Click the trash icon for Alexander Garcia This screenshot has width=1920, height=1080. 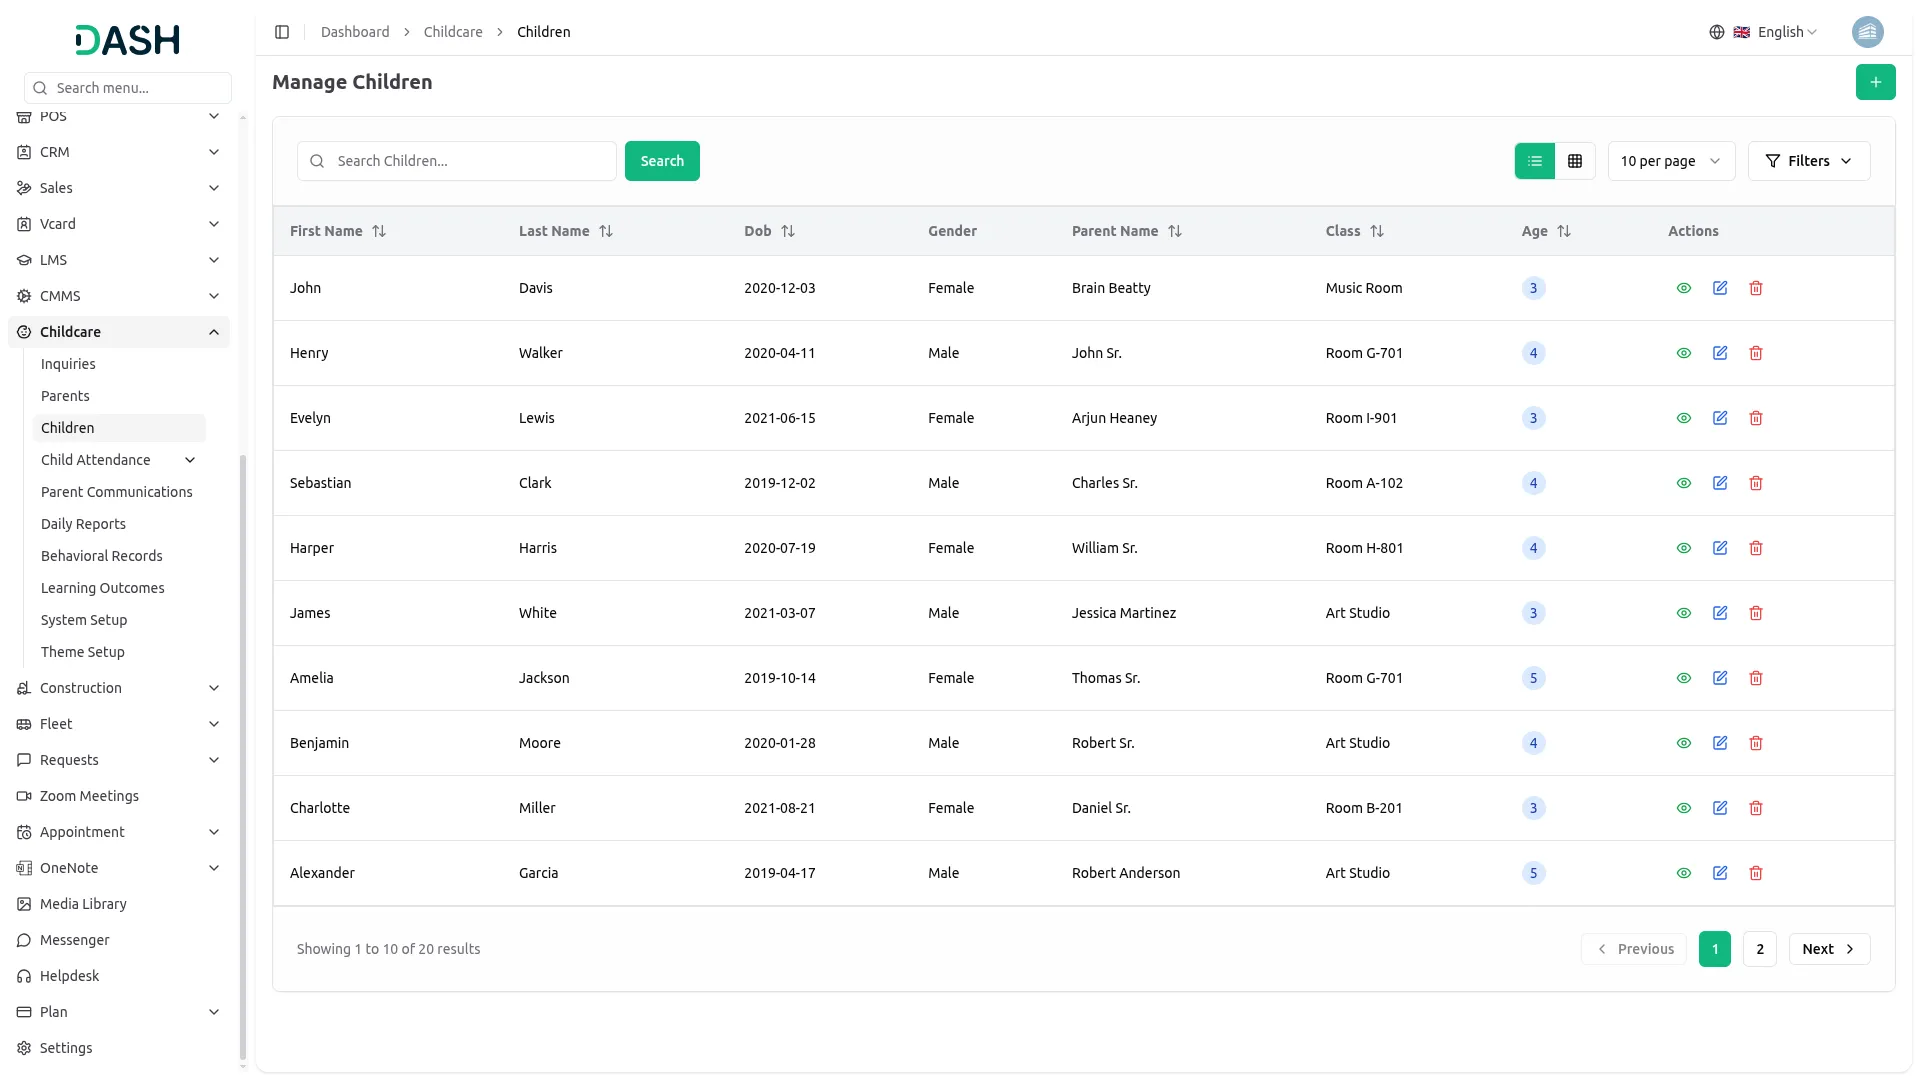tap(1756, 873)
